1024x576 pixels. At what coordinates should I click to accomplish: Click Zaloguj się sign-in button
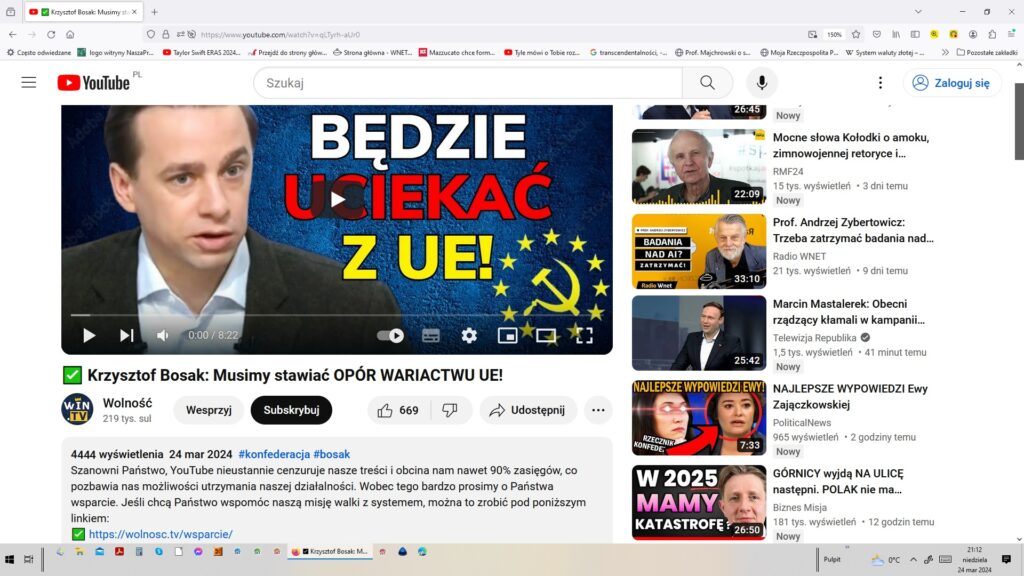click(952, 83)
